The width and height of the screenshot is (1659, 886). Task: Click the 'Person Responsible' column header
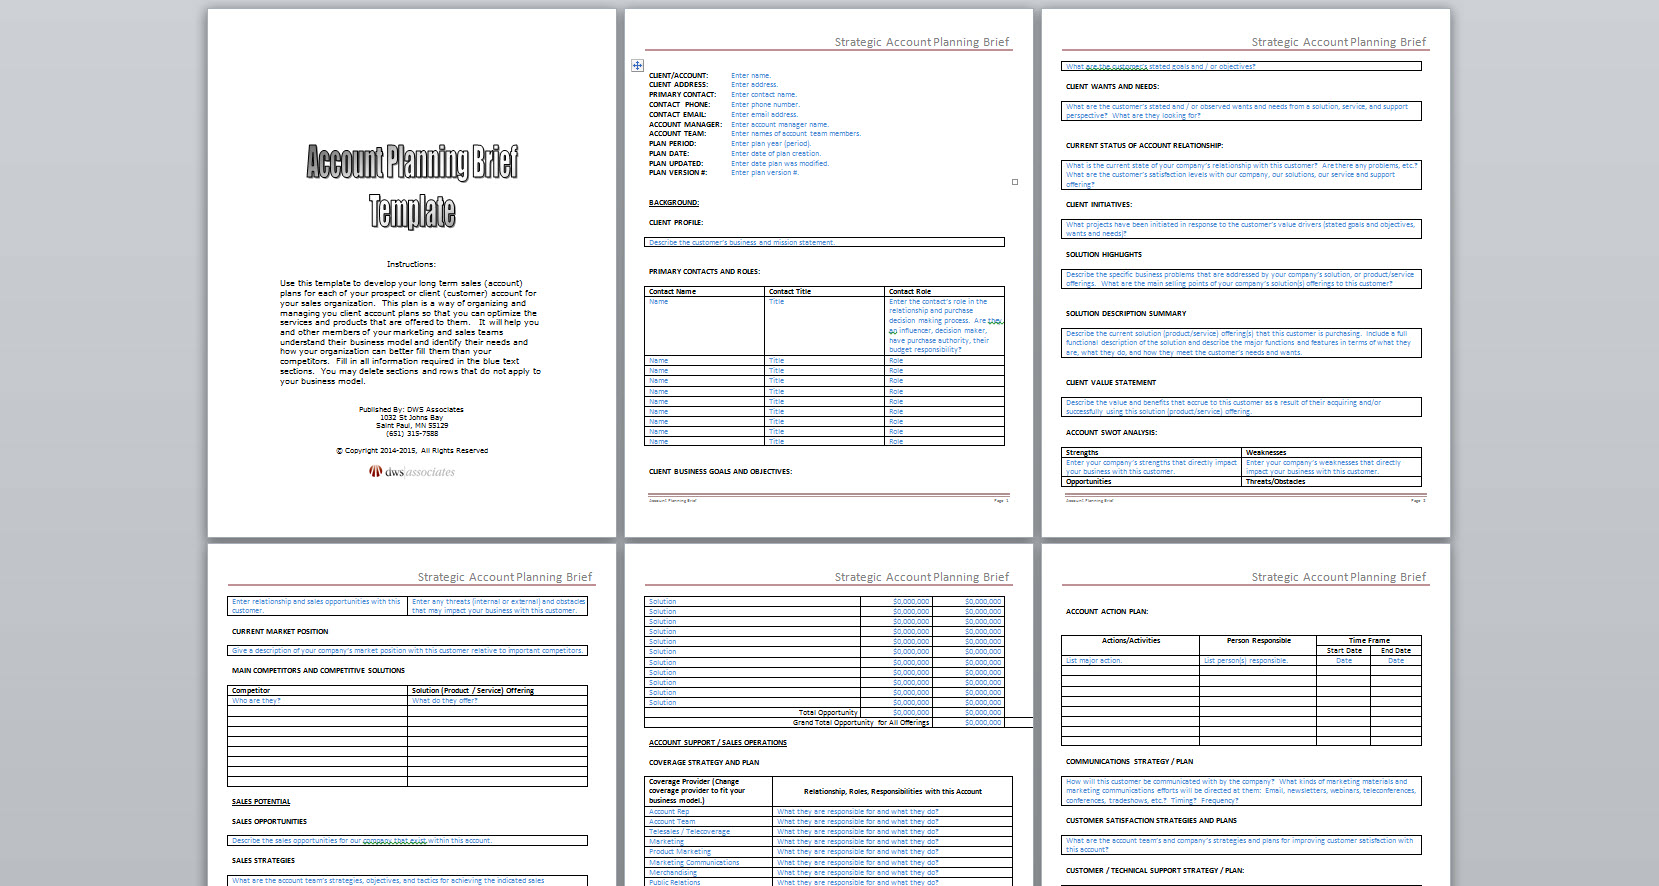pos(1259,641)
